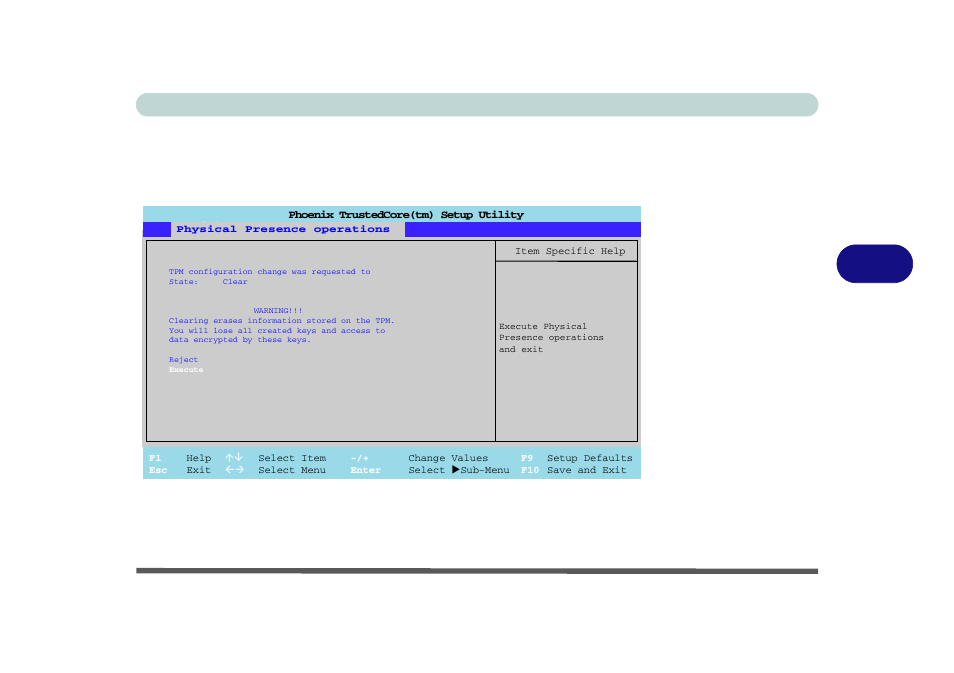
Task: Click the Esc Exit key hint
Action: tap(180, 470)
